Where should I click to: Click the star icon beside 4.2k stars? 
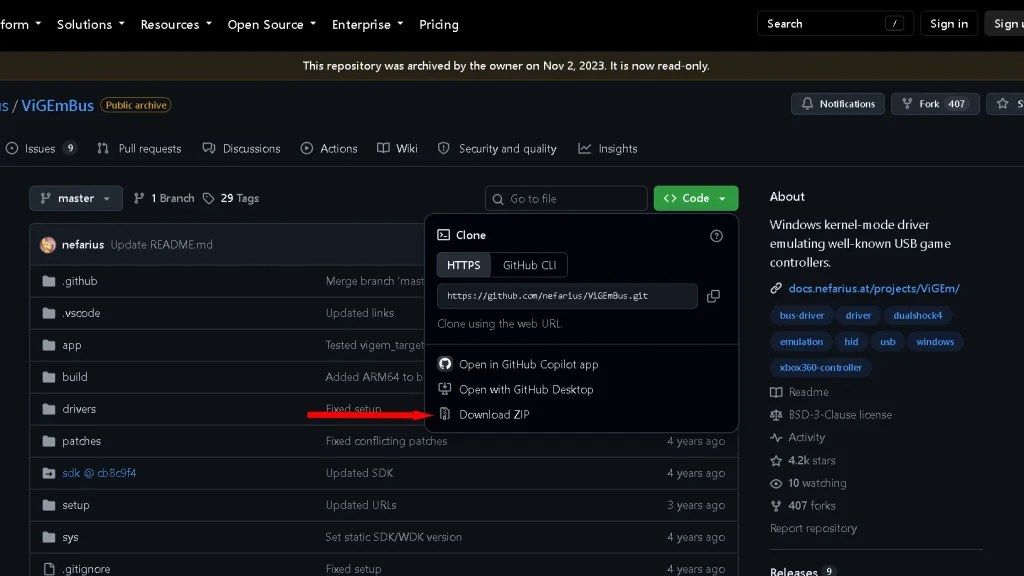[776, 460]
